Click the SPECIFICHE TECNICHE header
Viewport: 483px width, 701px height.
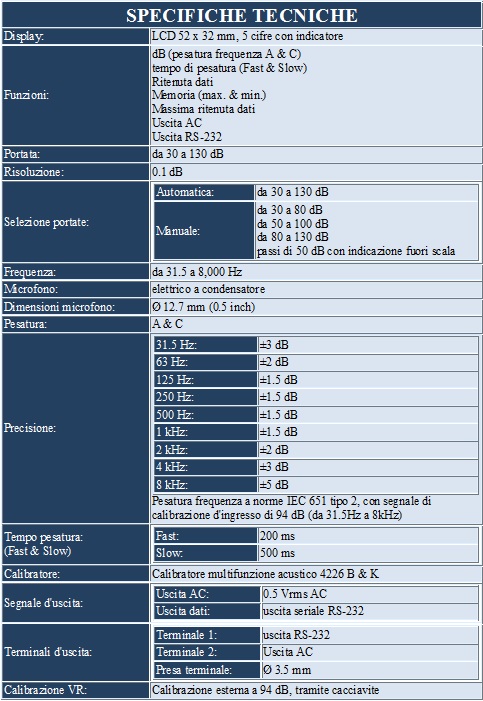(242, 15)
